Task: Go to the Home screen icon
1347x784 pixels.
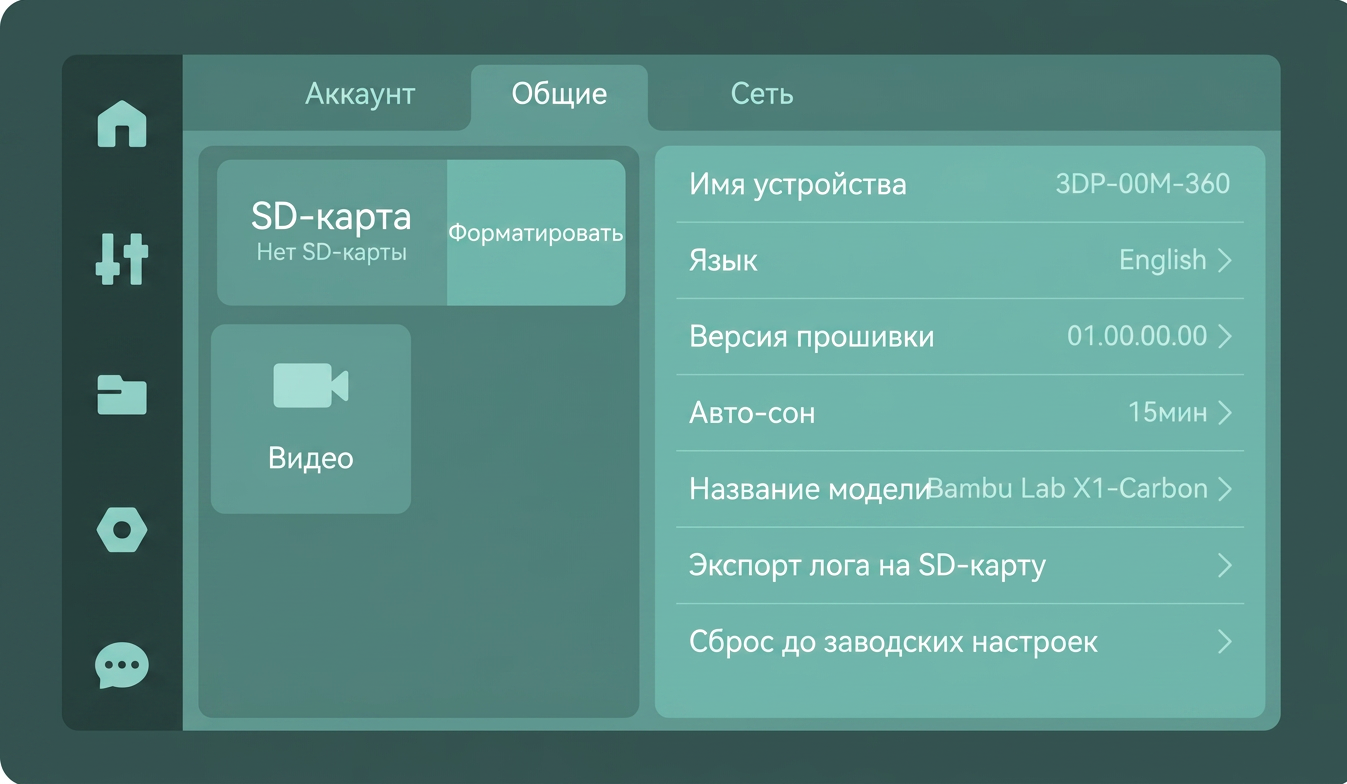Action: click(122, 124)
